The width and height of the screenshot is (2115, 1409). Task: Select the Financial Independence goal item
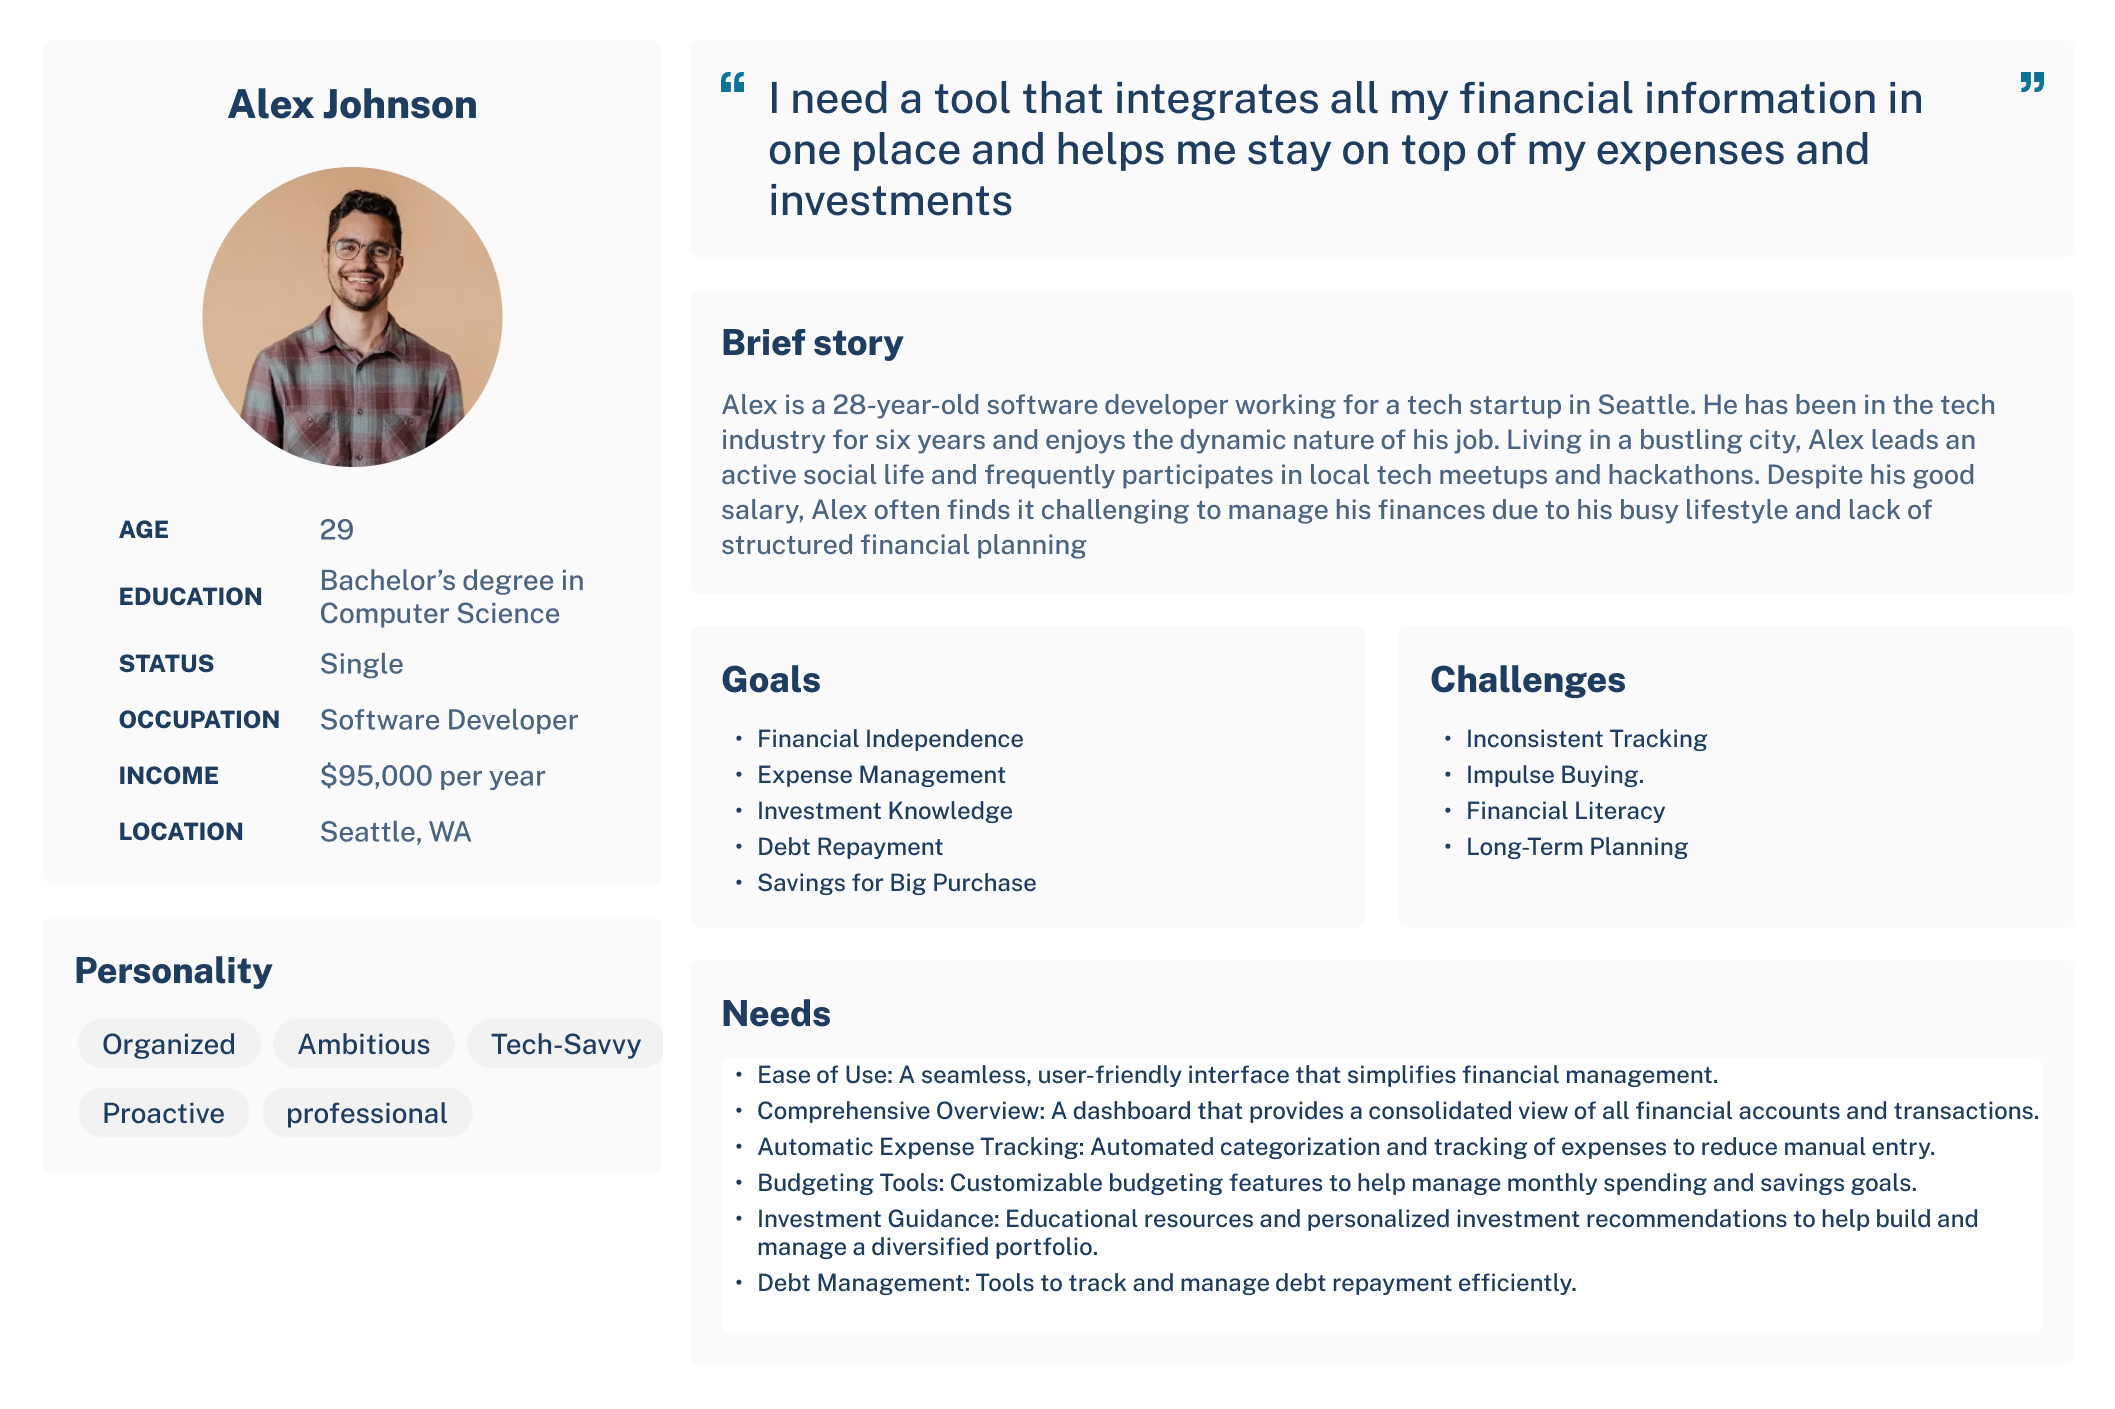click(x=890, y=739)
